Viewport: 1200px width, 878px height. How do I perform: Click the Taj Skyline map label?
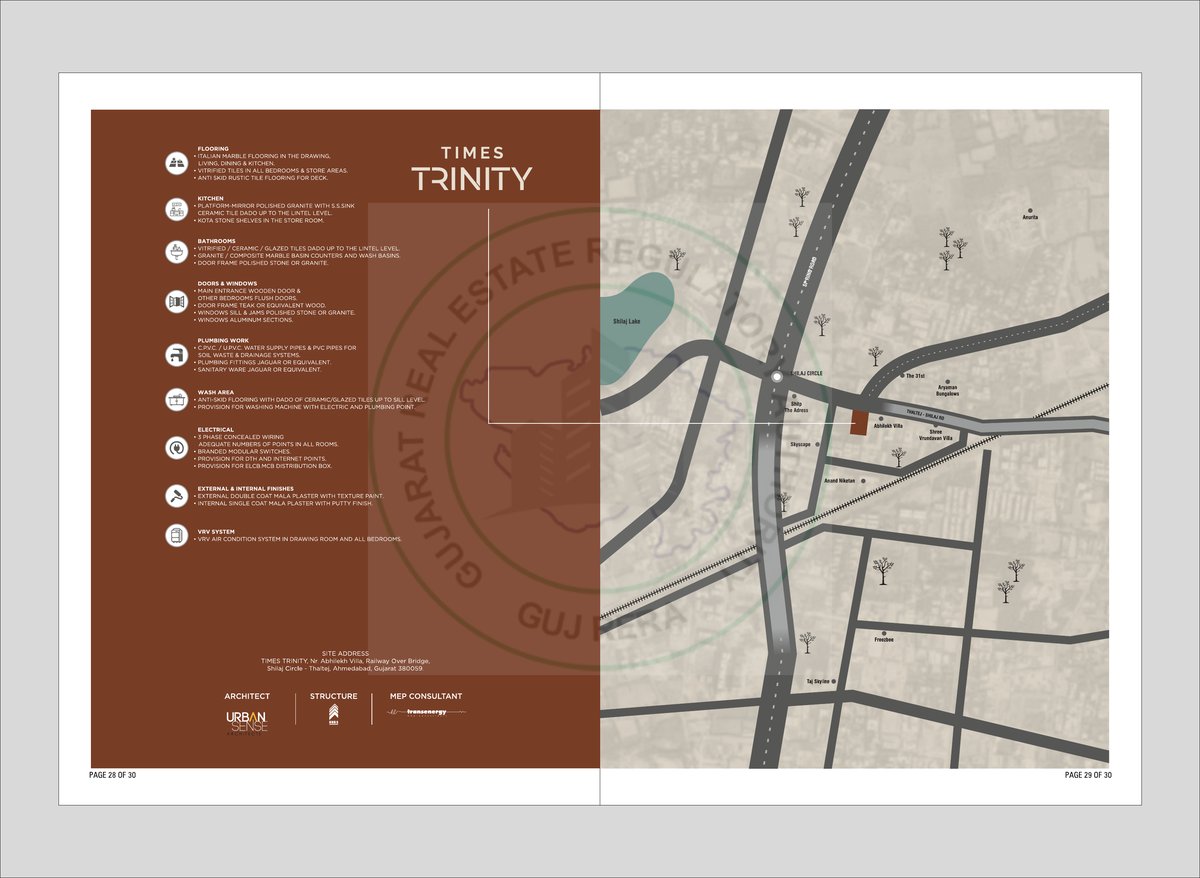point(818,681)
